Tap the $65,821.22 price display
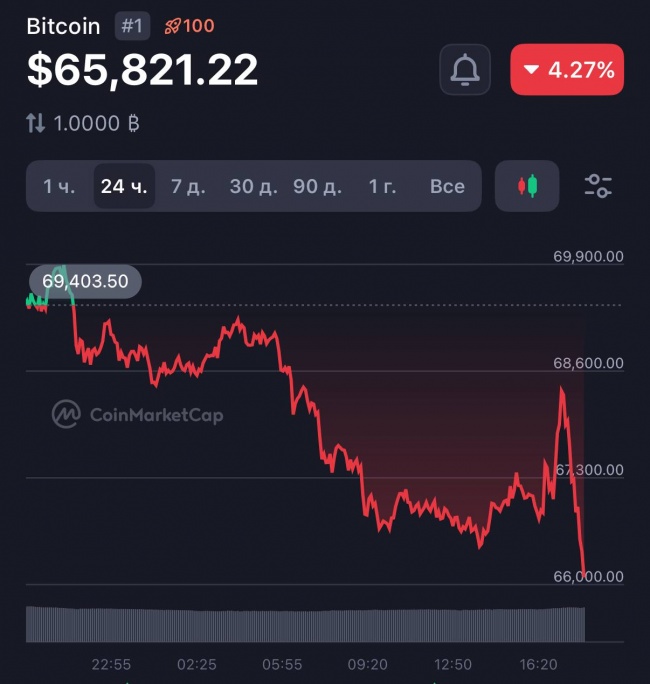 point(143,69)
